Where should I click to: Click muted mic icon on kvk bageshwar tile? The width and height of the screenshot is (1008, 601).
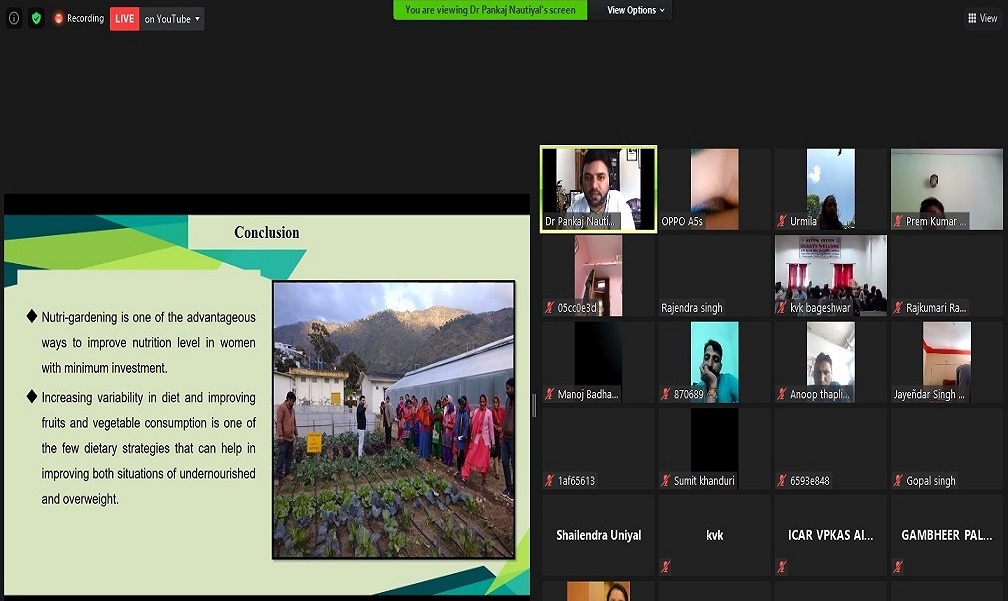tap(782, 308)
